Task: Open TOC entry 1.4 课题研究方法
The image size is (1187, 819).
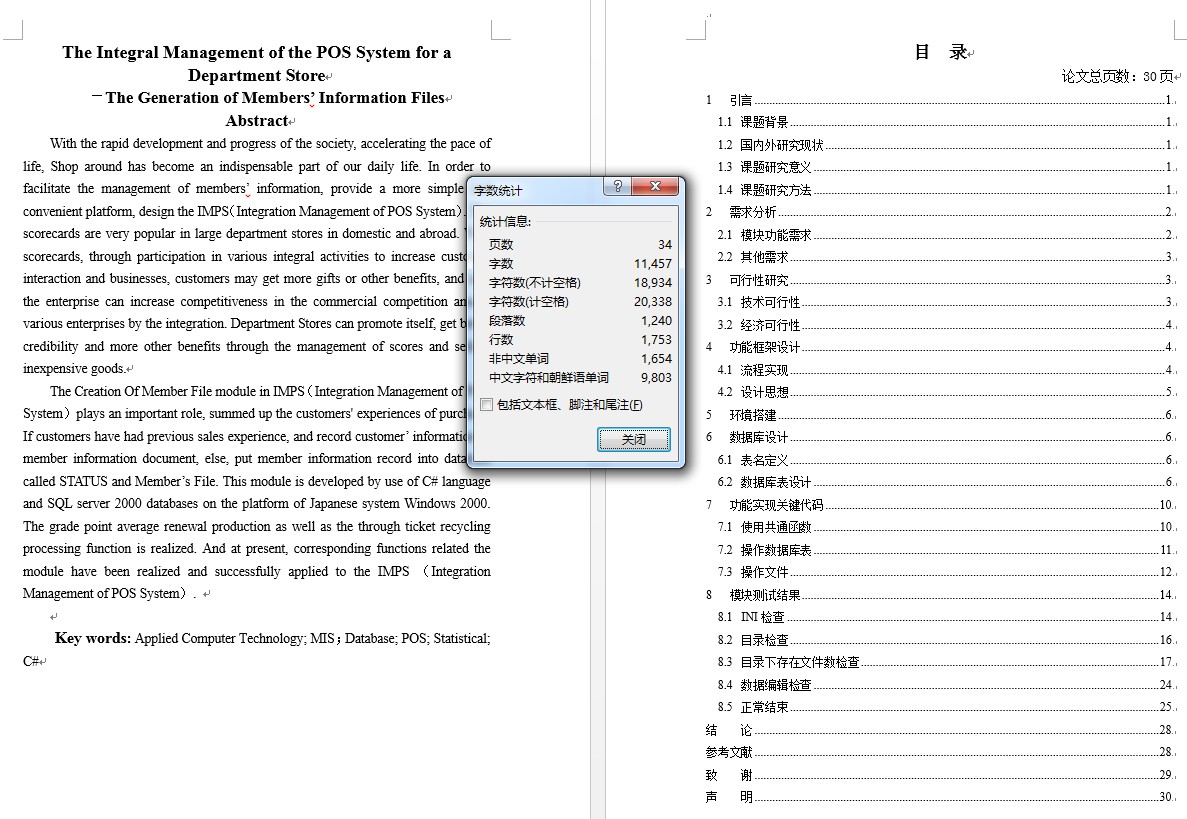Action: click(x=945, y=190)
